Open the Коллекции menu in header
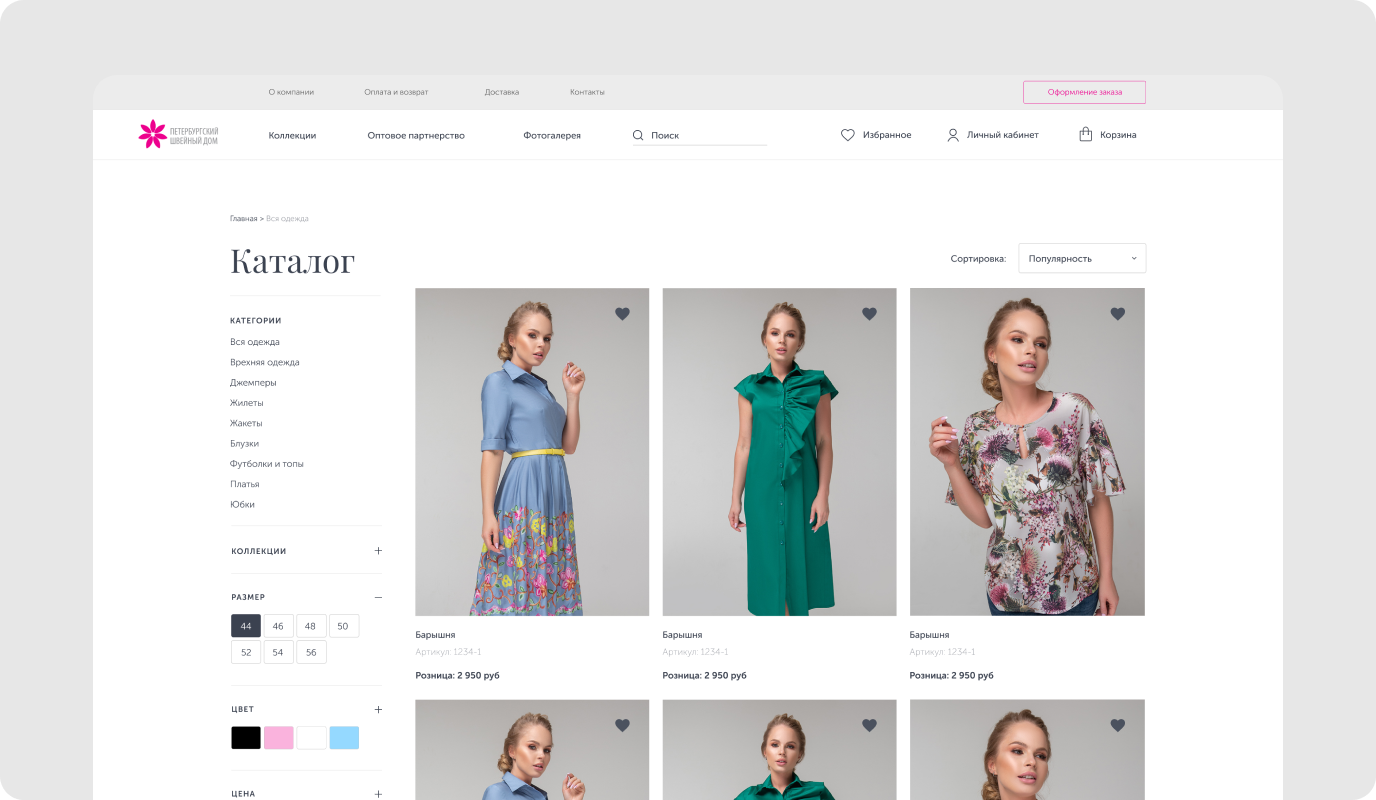 (x=292, y=135)
